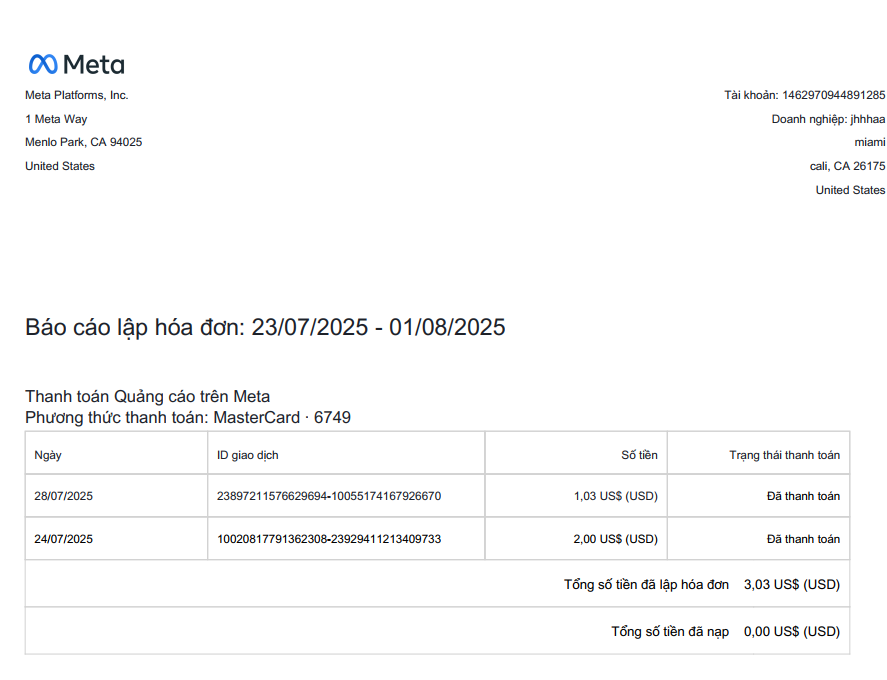Image resolution: width=887 pixels, height=680 pixels.
Task: Click the MasterCard 6749 payment method line
Action: click(188, 418)
